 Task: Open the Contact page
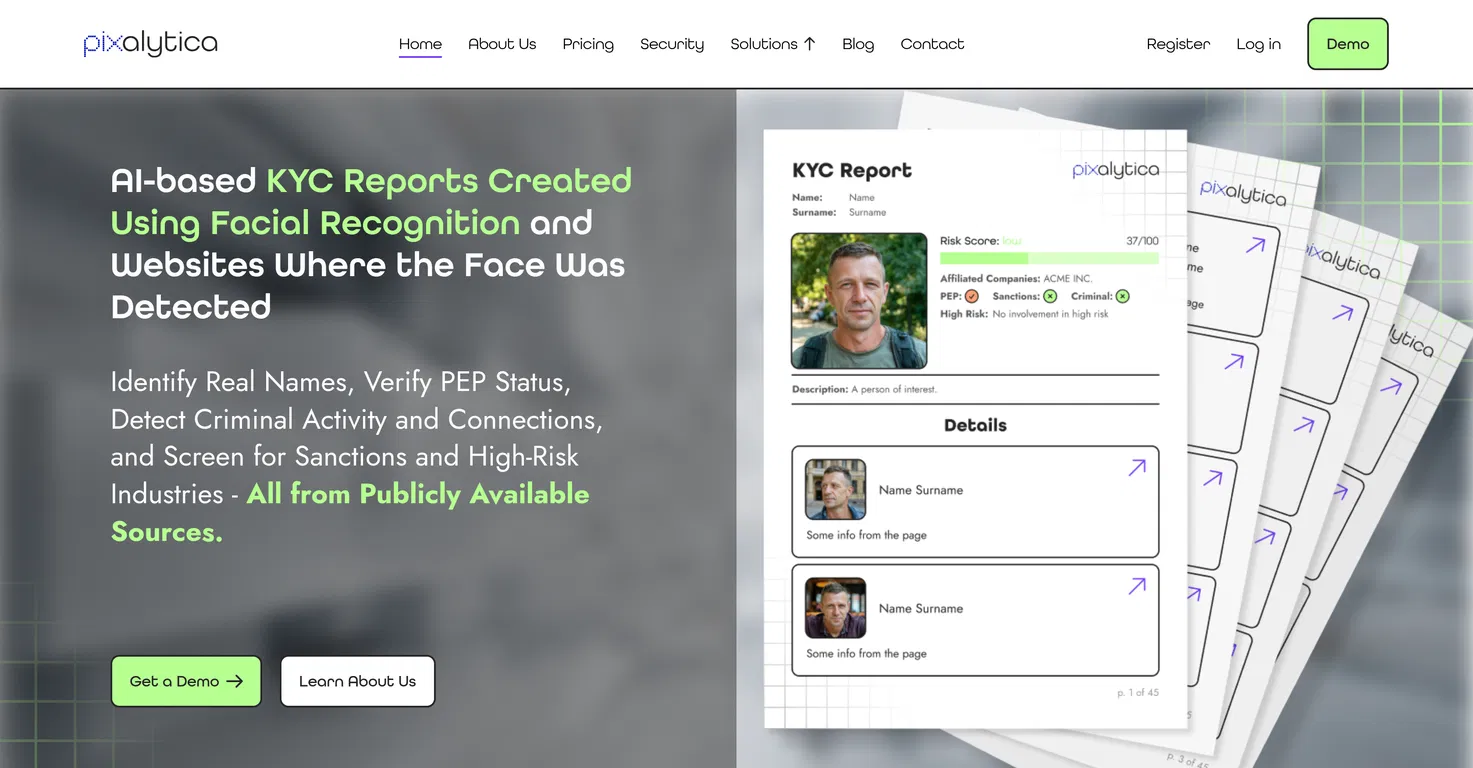pos(932,44)
